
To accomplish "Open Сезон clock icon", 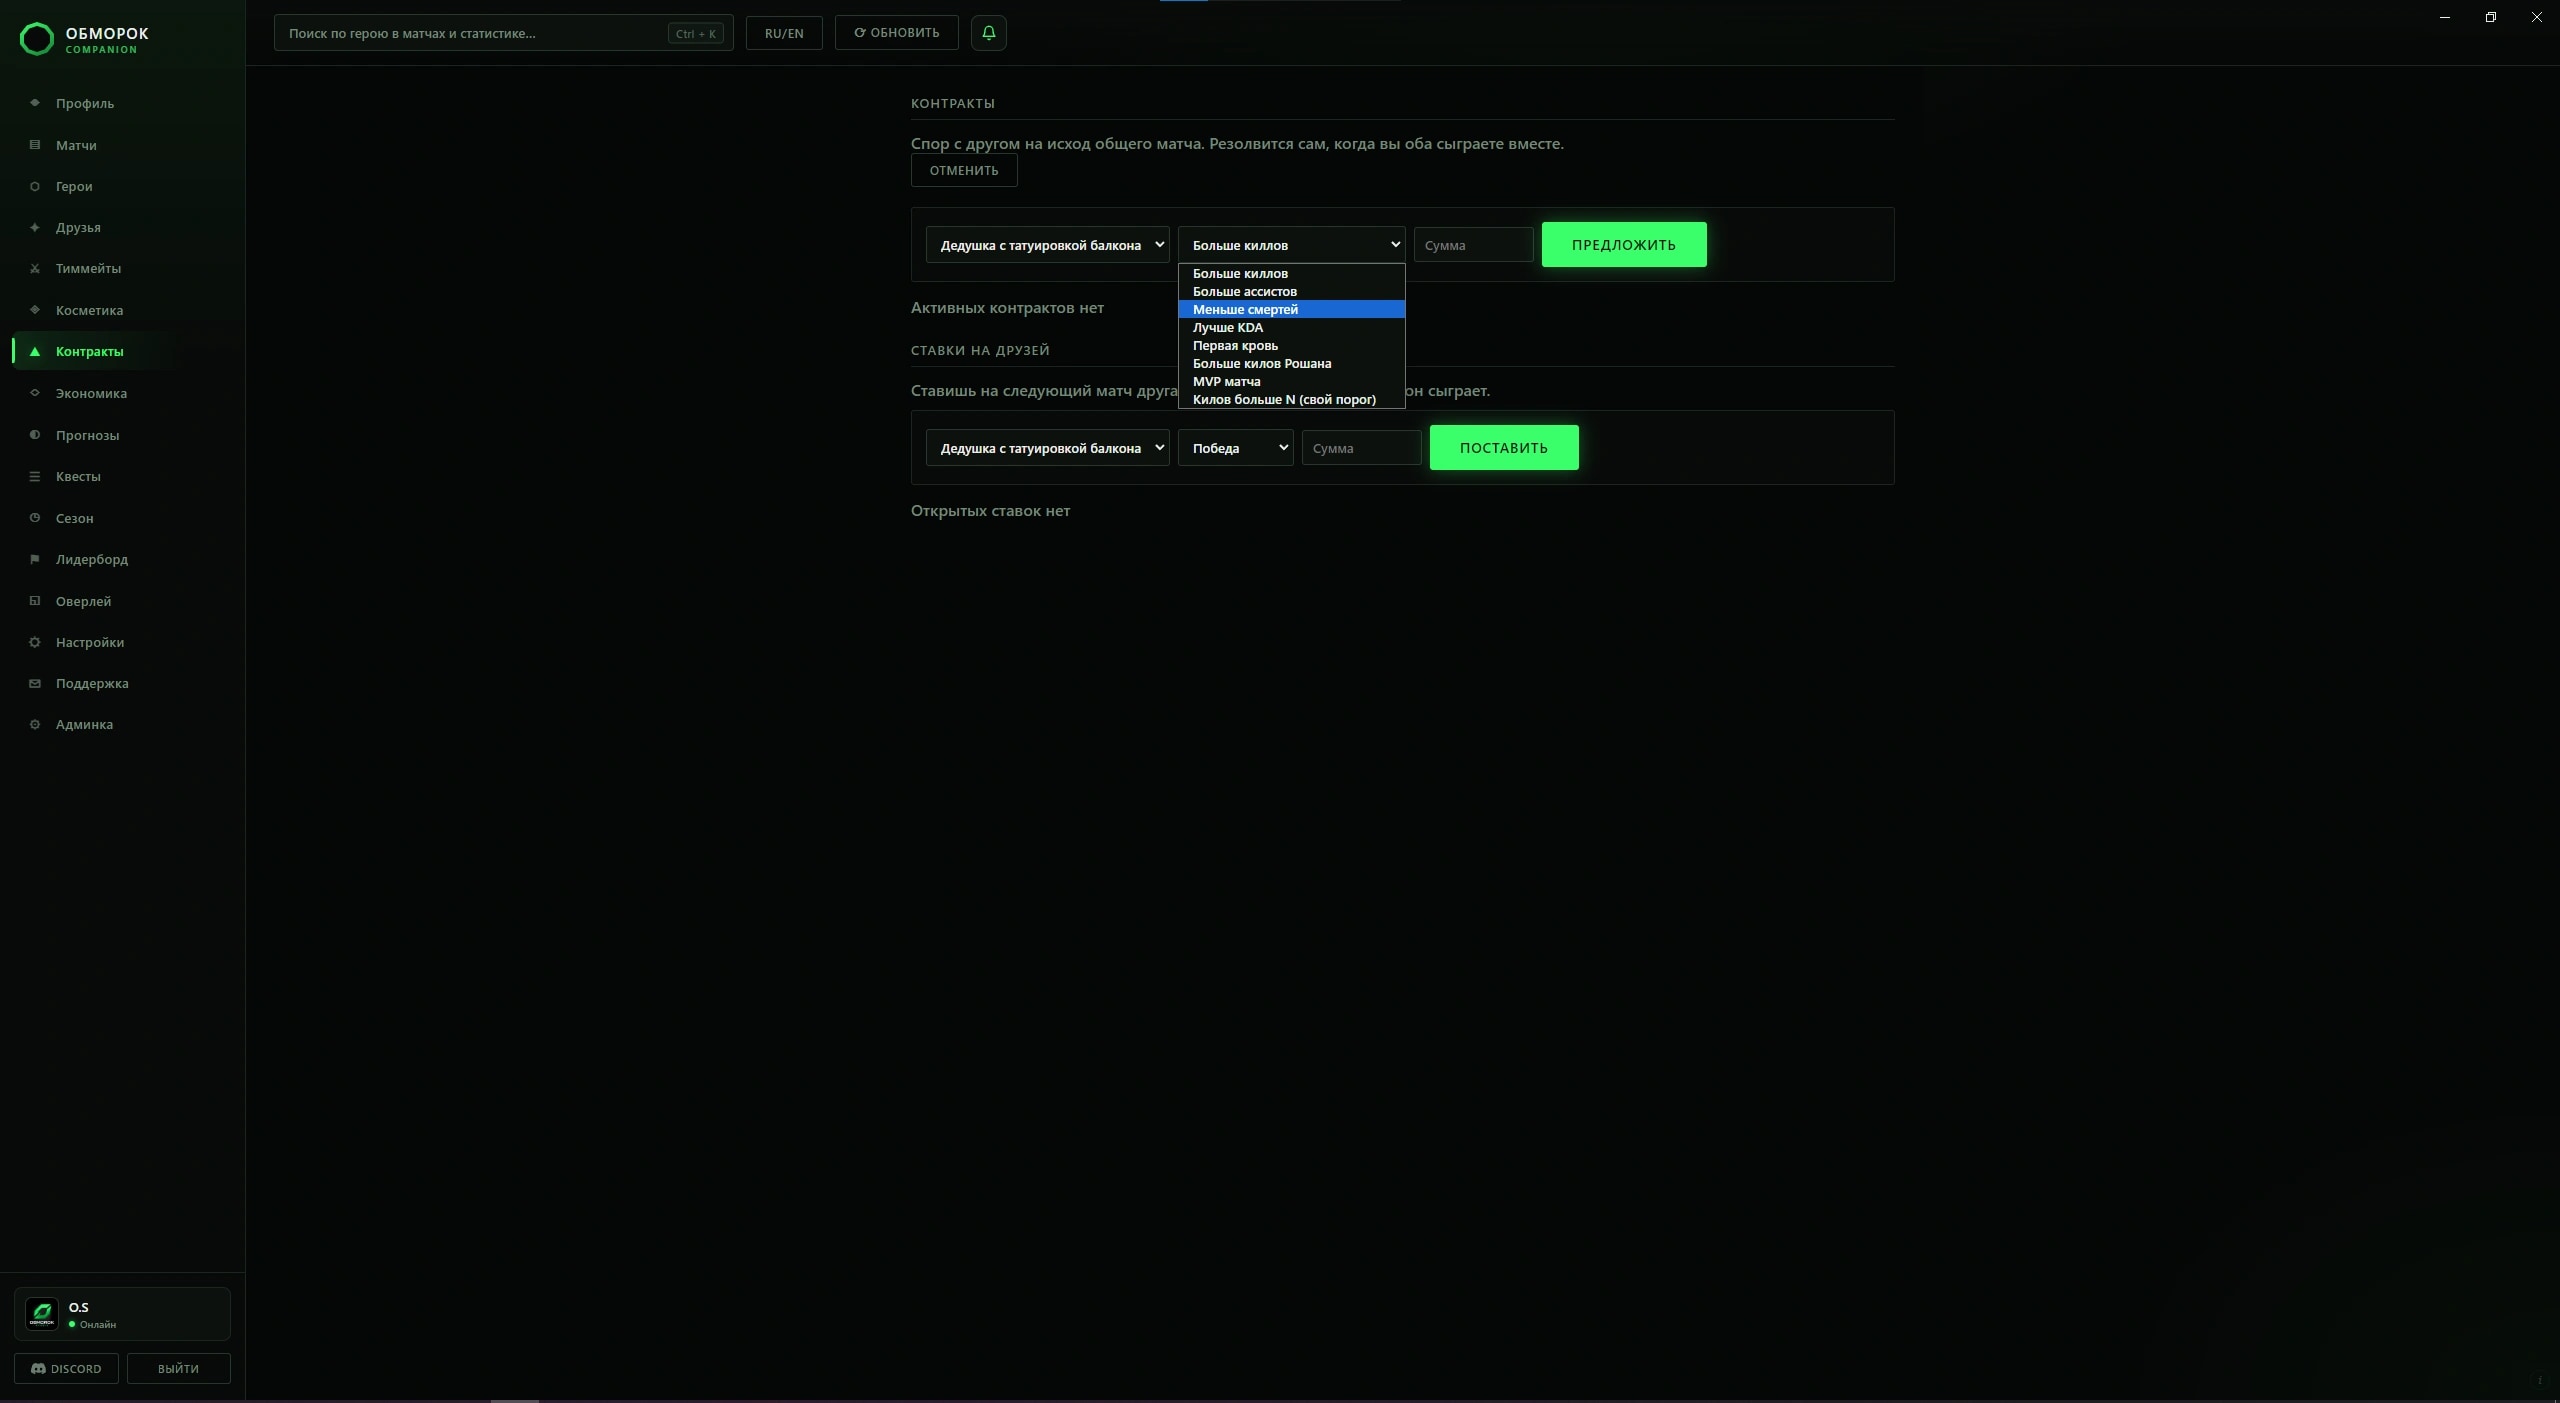I will point(35,518).
